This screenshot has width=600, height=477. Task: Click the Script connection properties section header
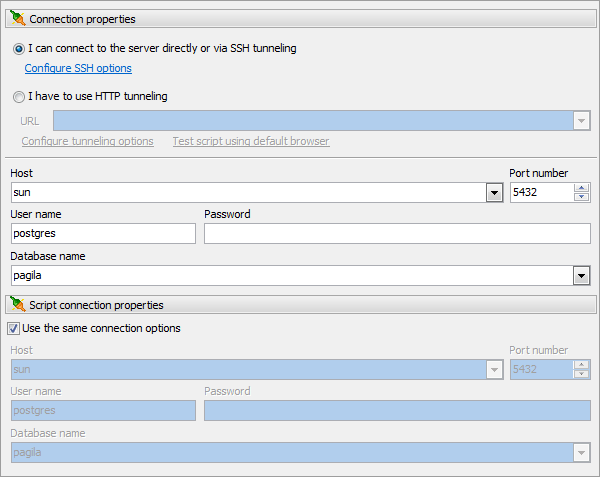pyautogui.click(x=301, y=304)
